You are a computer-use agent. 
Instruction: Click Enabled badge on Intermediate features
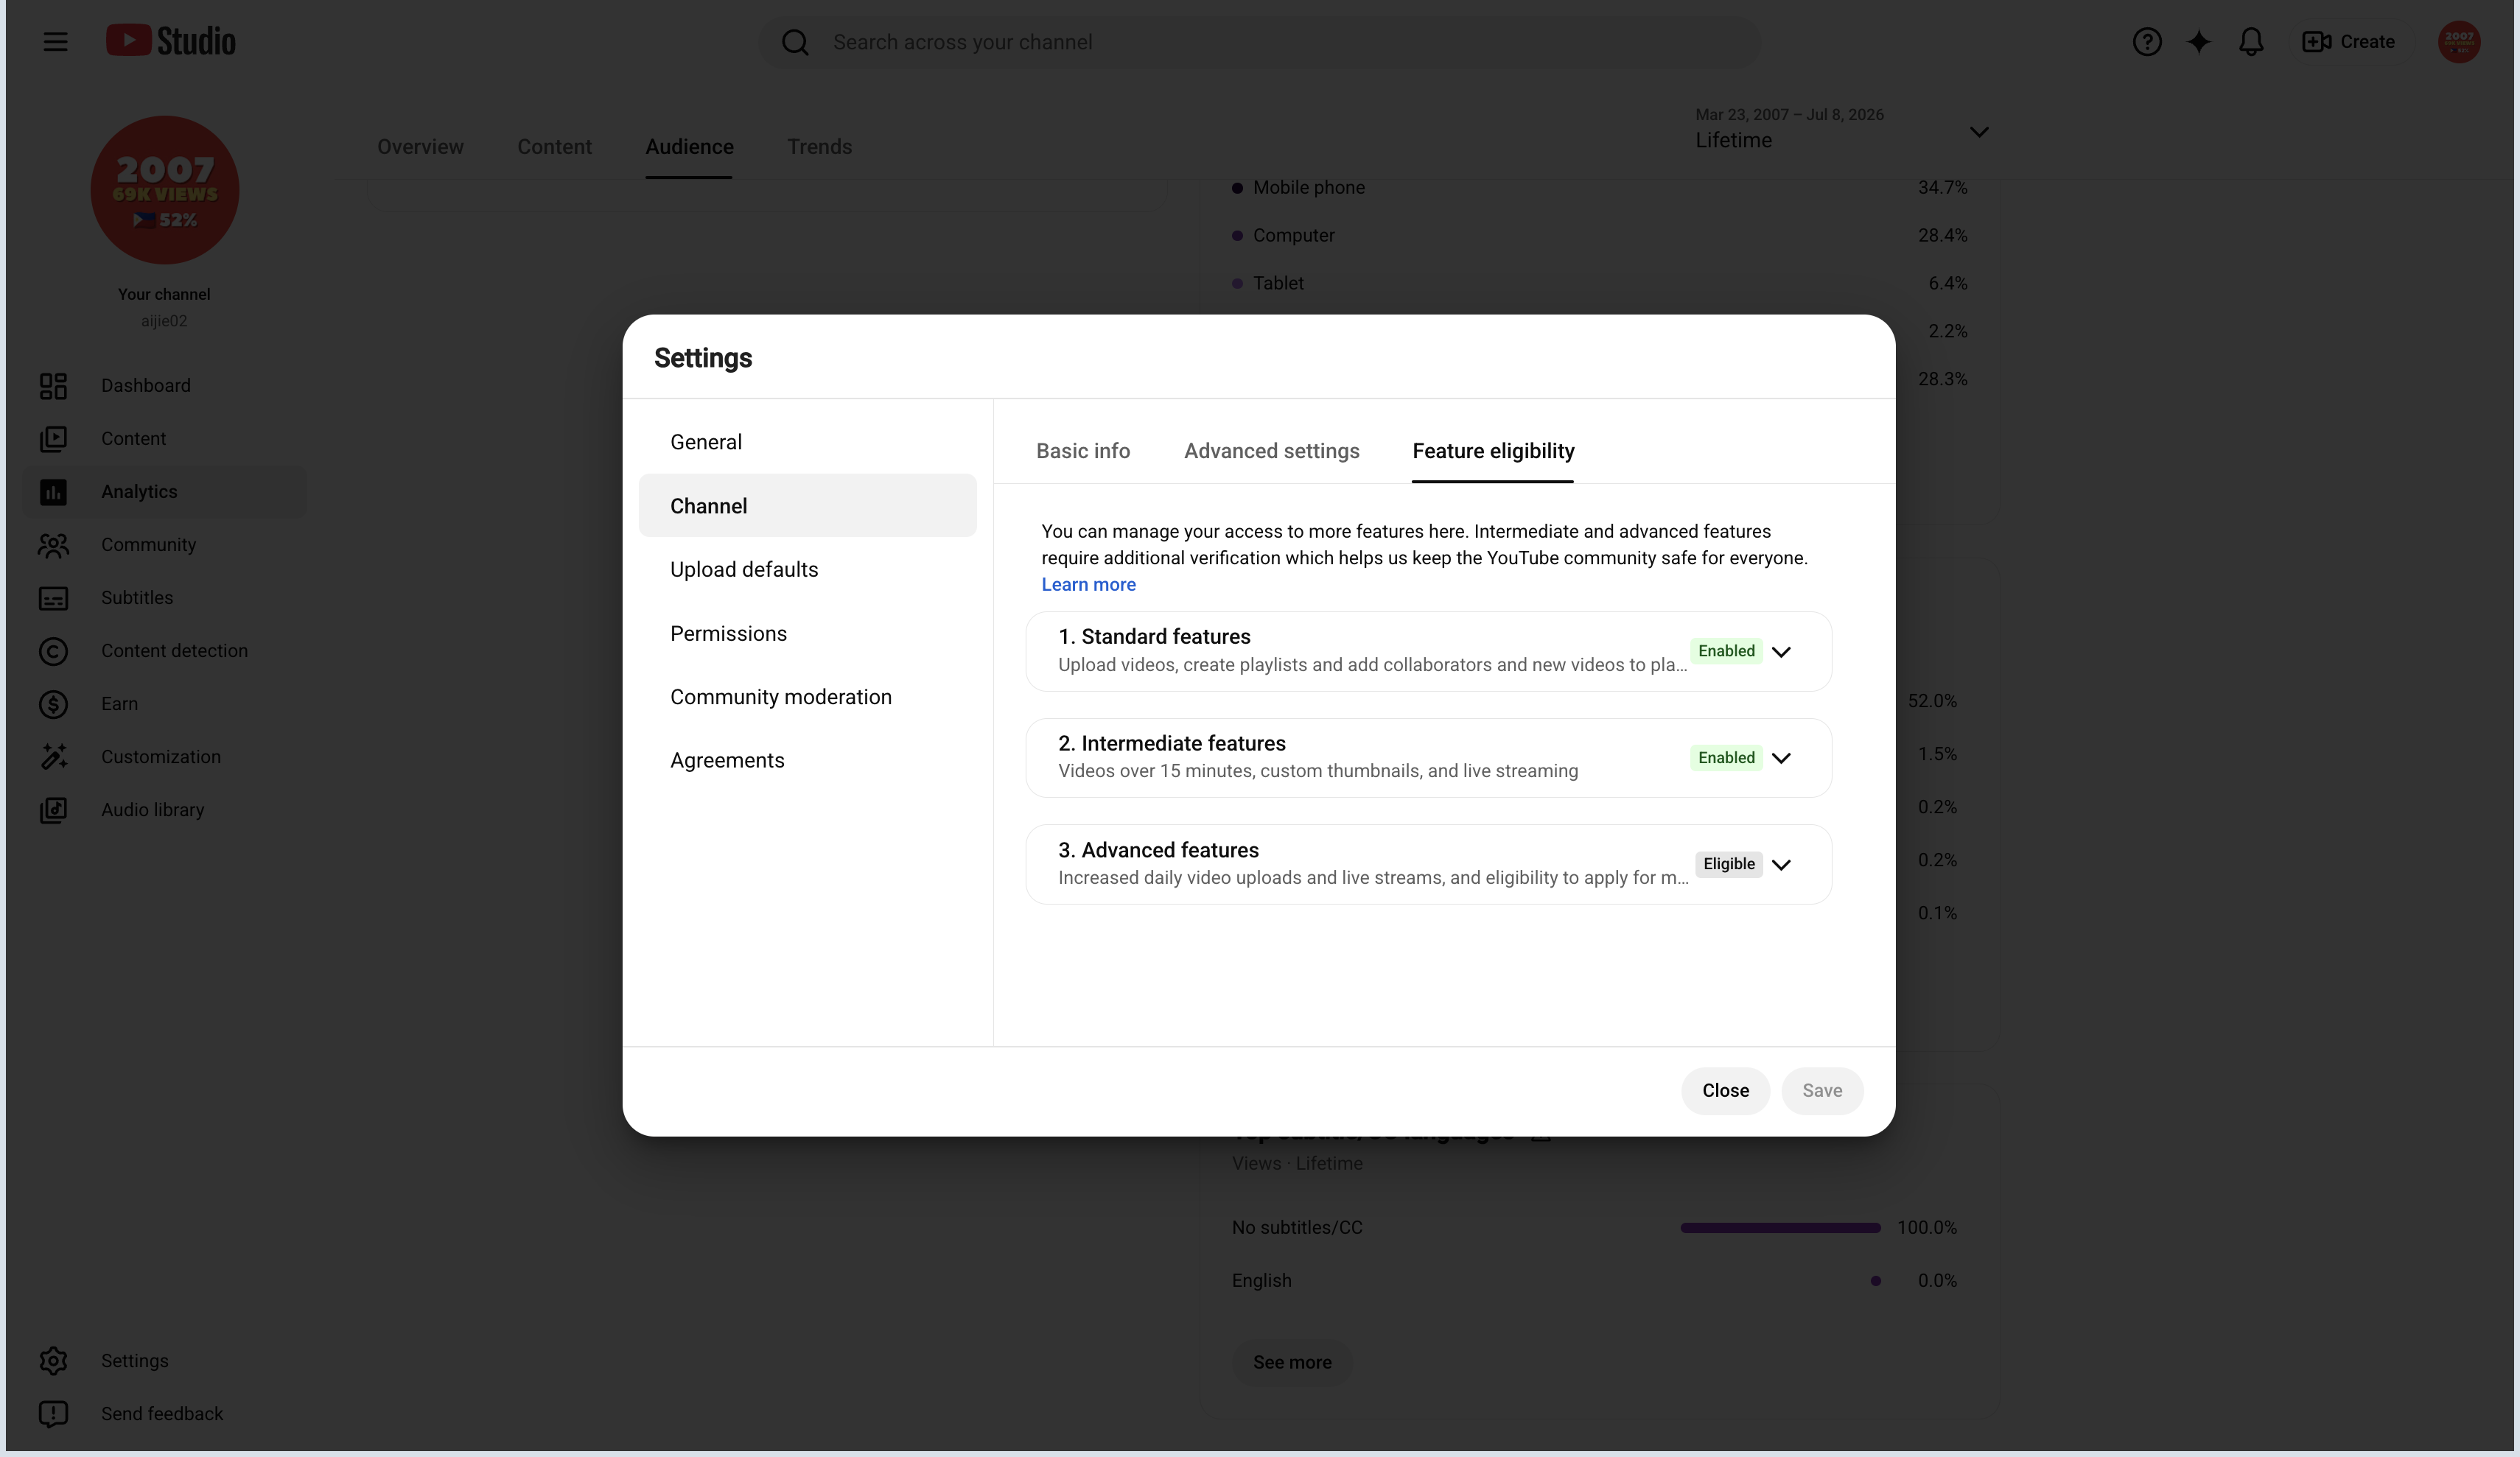(1726, 758)
